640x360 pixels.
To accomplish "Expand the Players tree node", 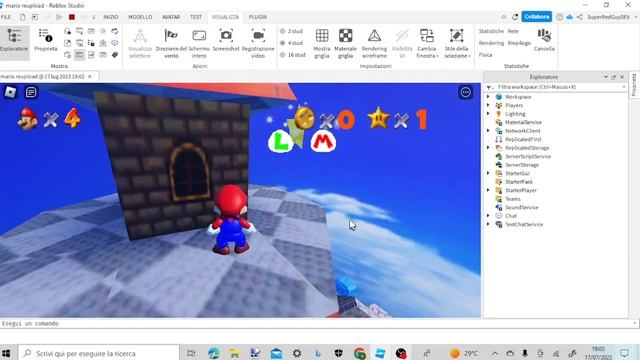I will click(x=488, y=105).
